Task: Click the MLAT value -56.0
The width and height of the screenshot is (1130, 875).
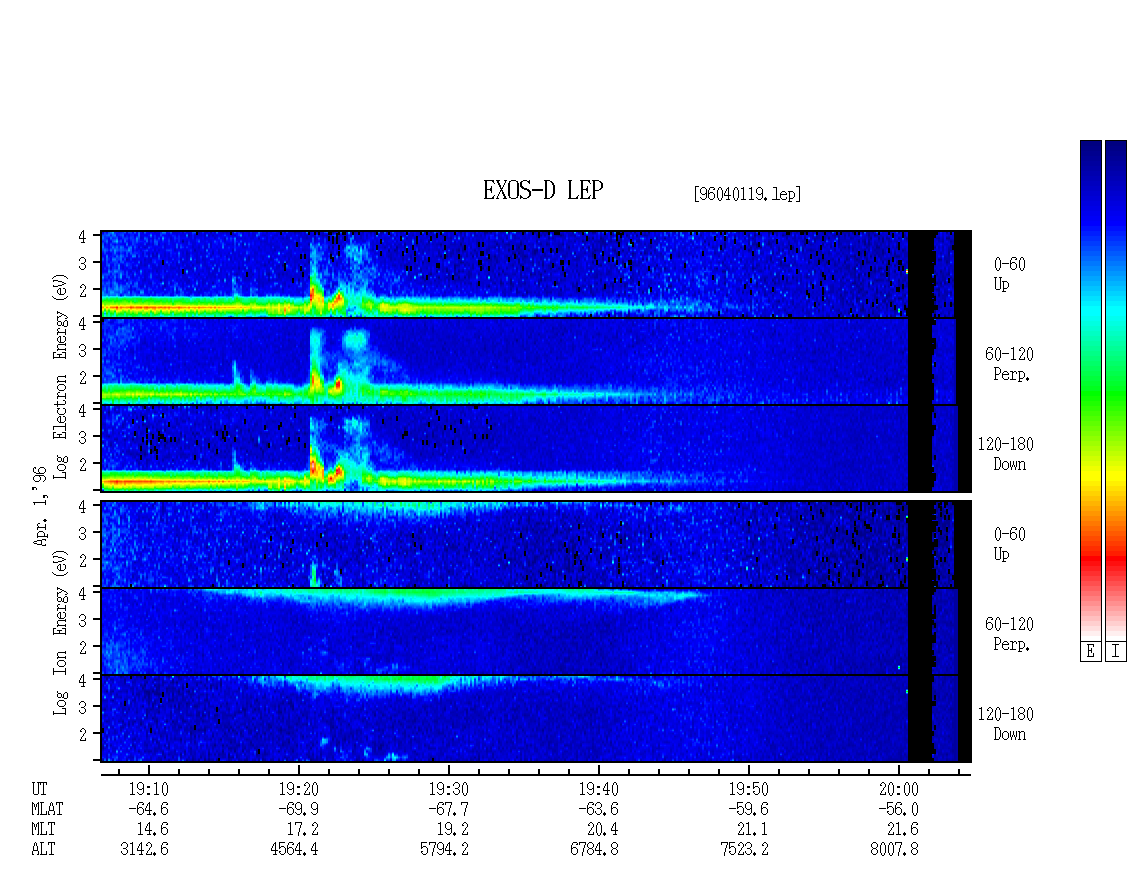Action: 898,809
